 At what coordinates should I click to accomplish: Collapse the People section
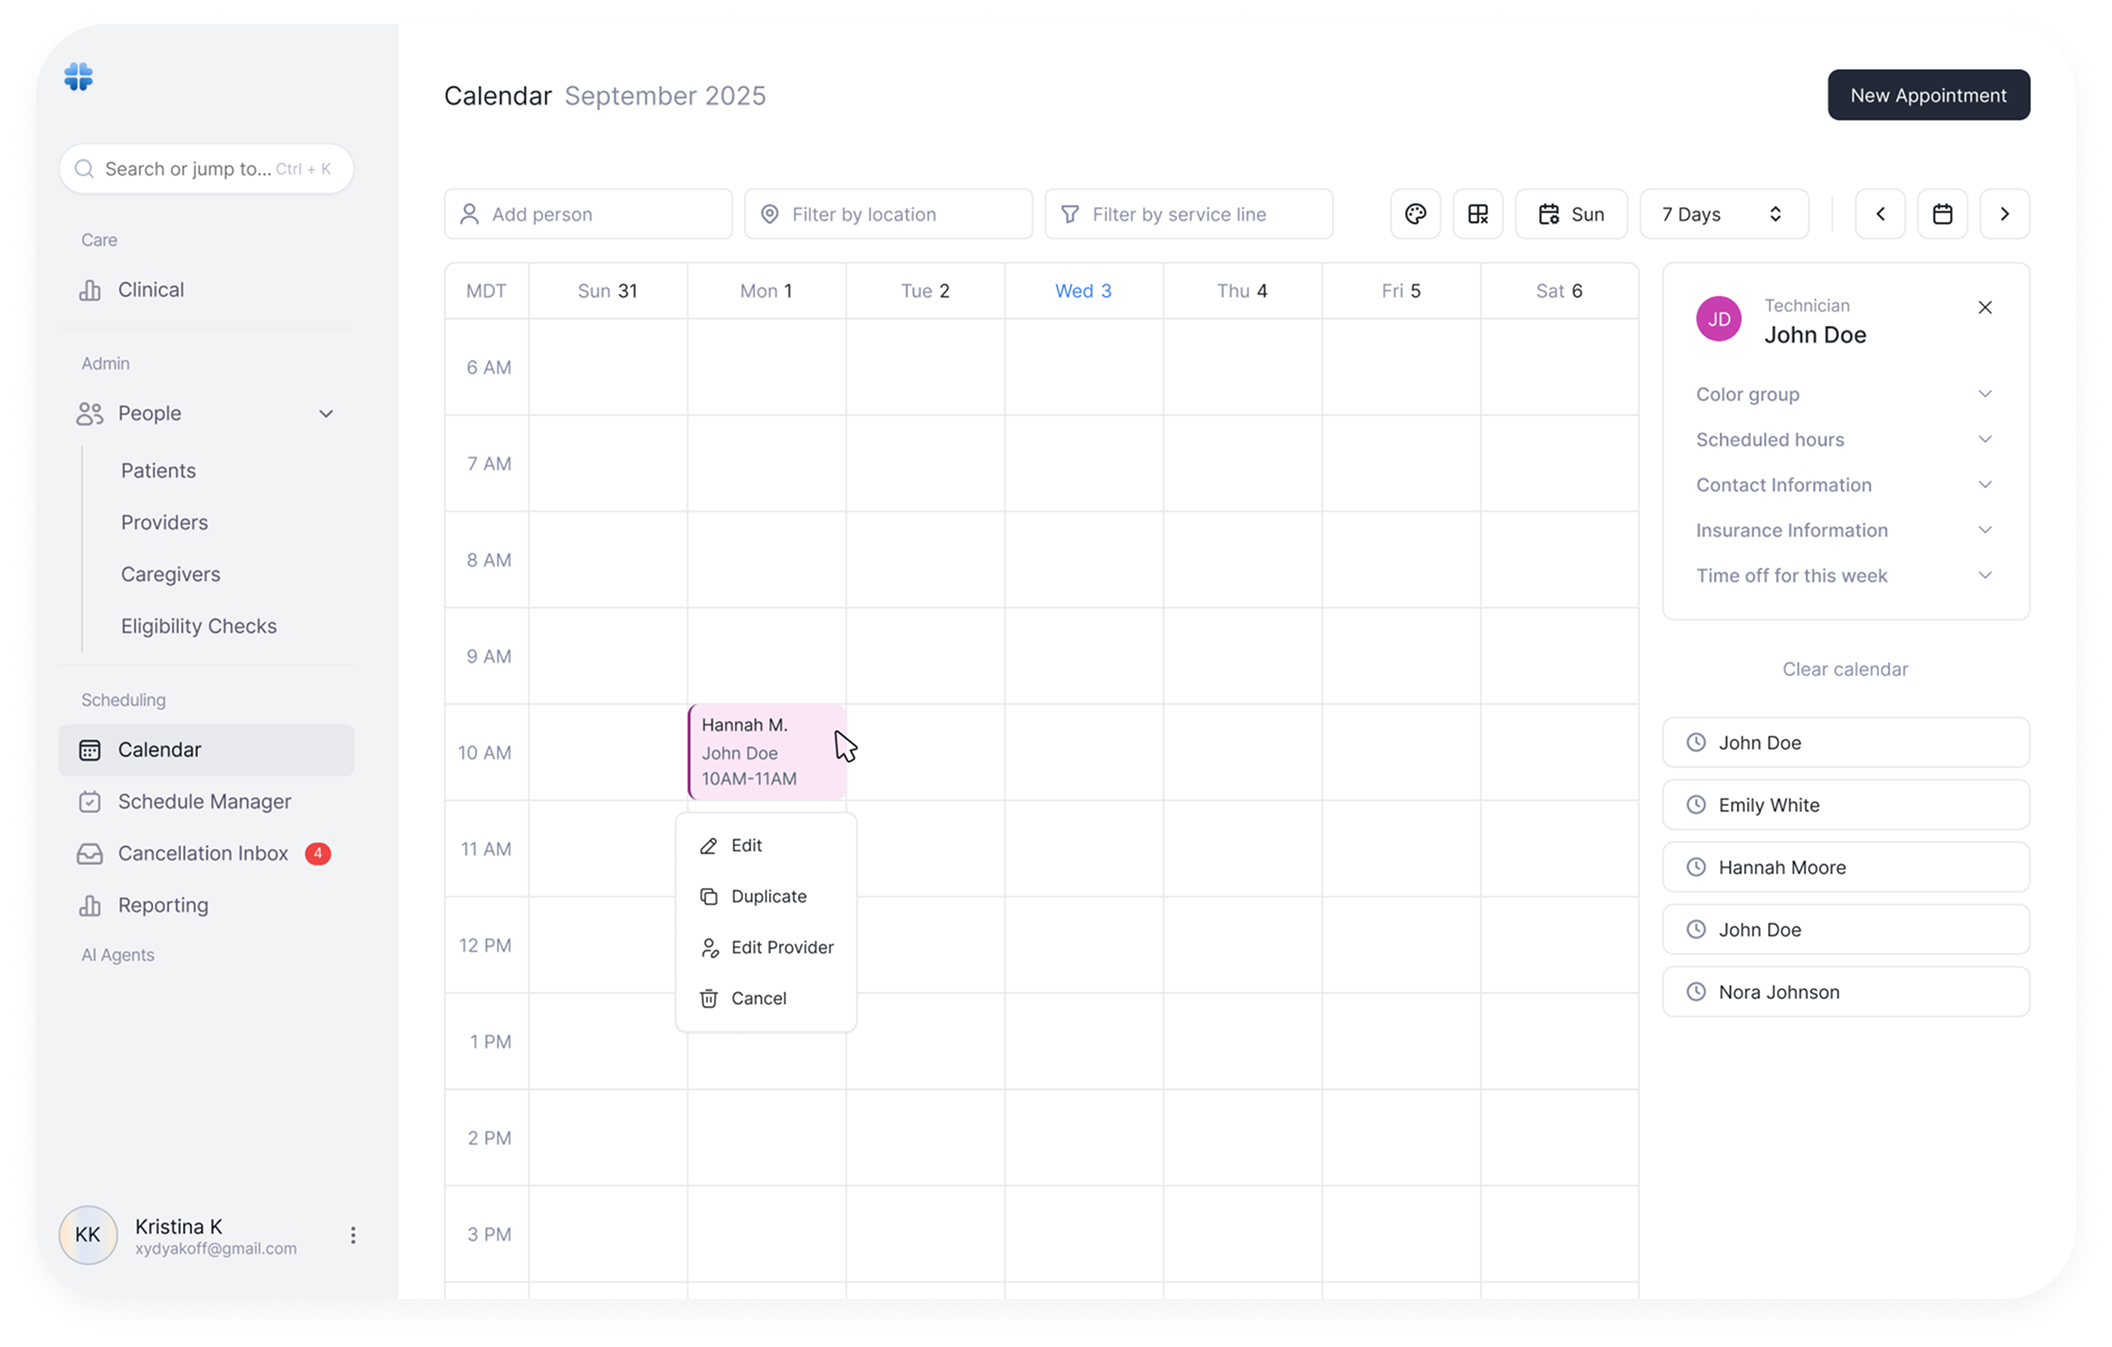(x=326, y=413)
